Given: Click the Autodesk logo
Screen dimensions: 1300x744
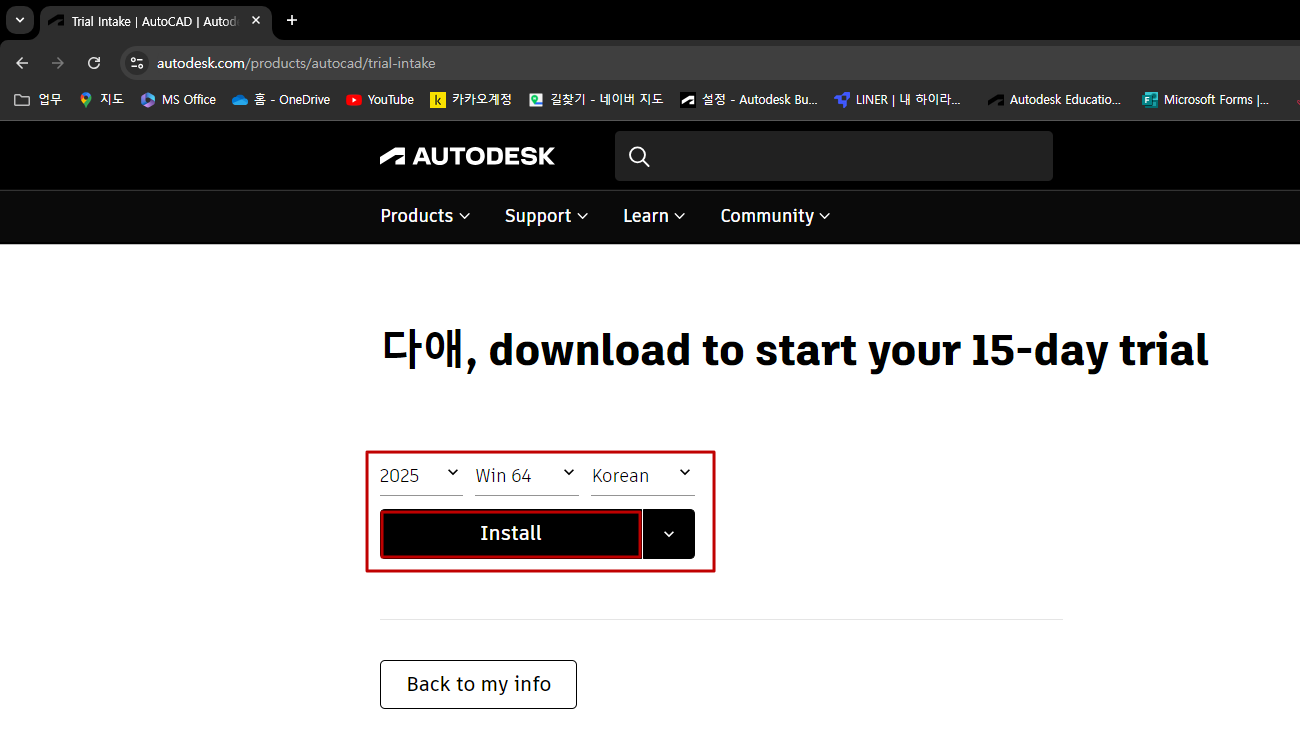Looking at the screenshot, I should [x=467, y=156].
